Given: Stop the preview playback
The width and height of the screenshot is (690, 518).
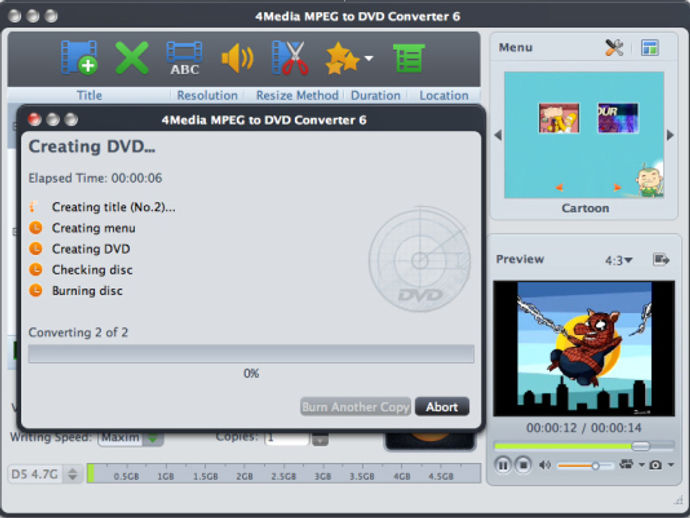Looking at the screenshot, I should click(523, 465).
